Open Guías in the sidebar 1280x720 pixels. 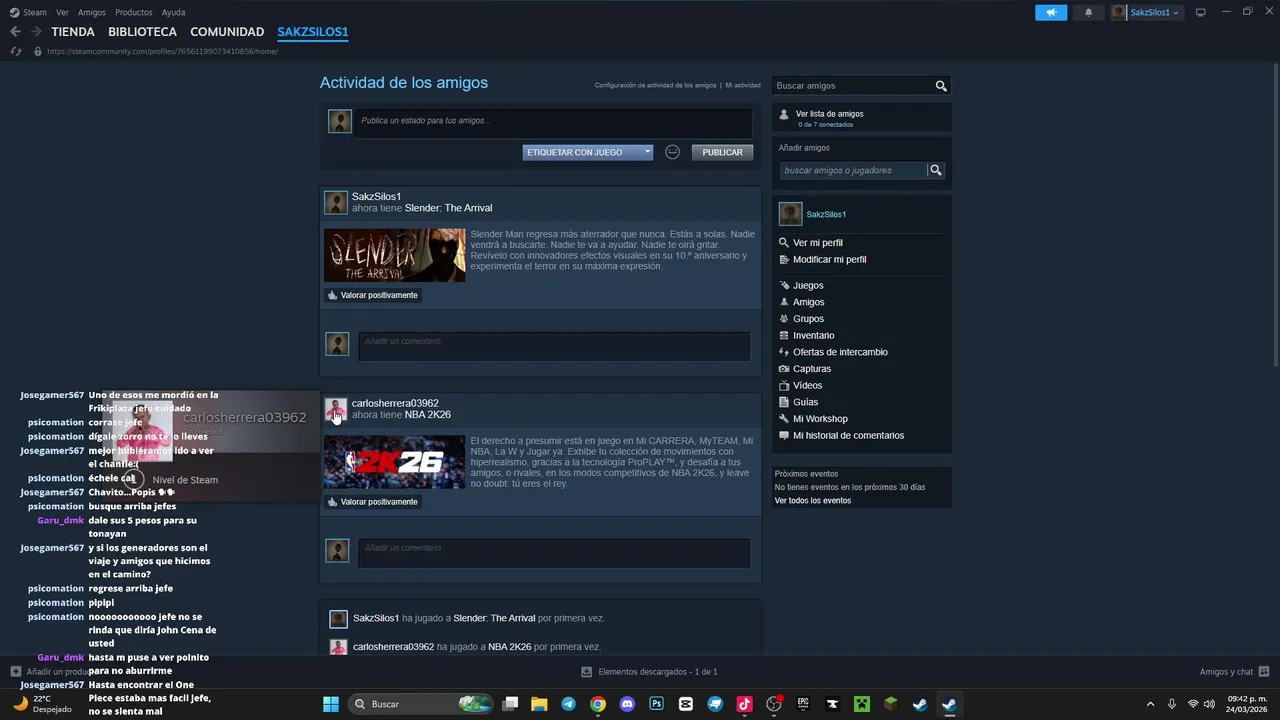(805, 402)
